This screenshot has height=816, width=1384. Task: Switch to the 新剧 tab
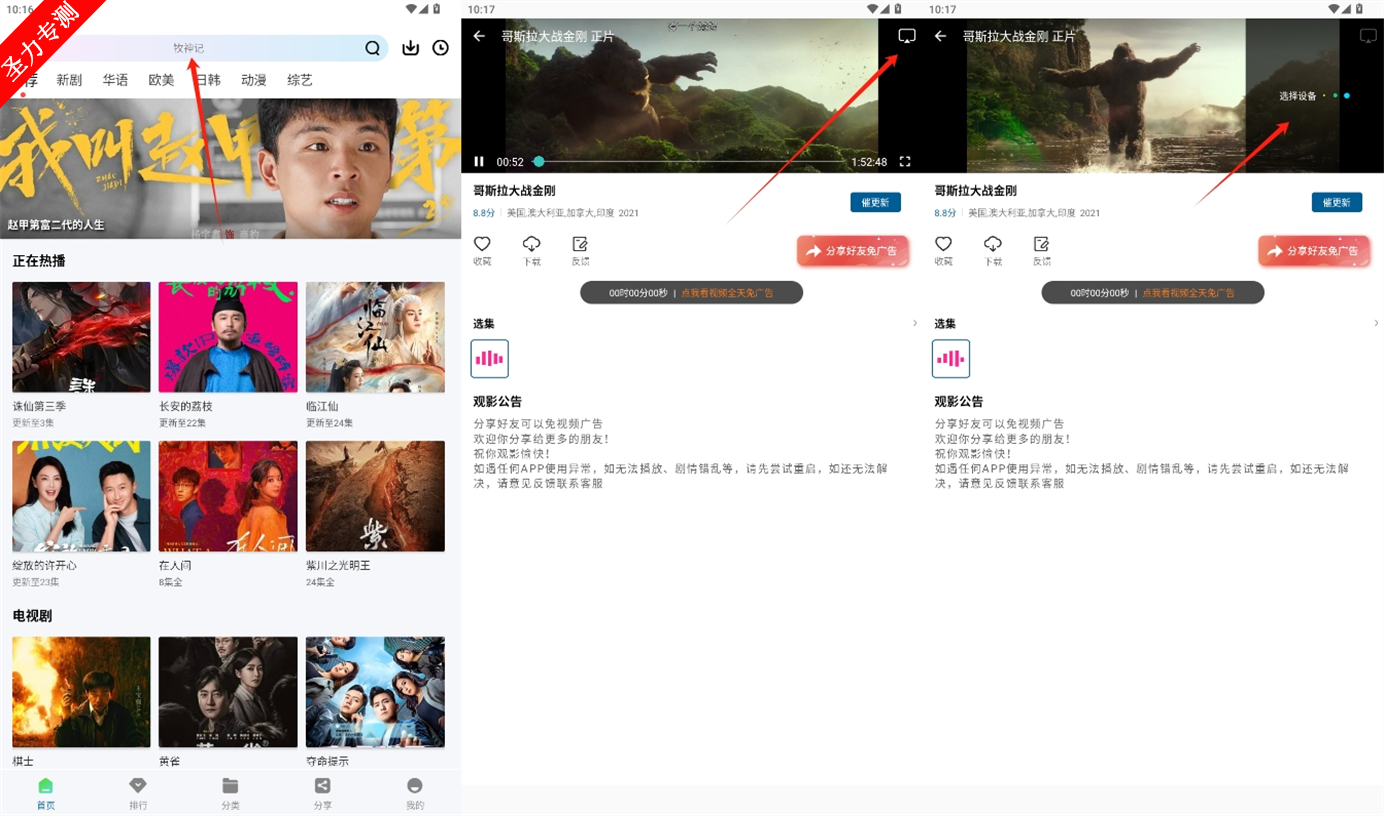coord(69,80)
